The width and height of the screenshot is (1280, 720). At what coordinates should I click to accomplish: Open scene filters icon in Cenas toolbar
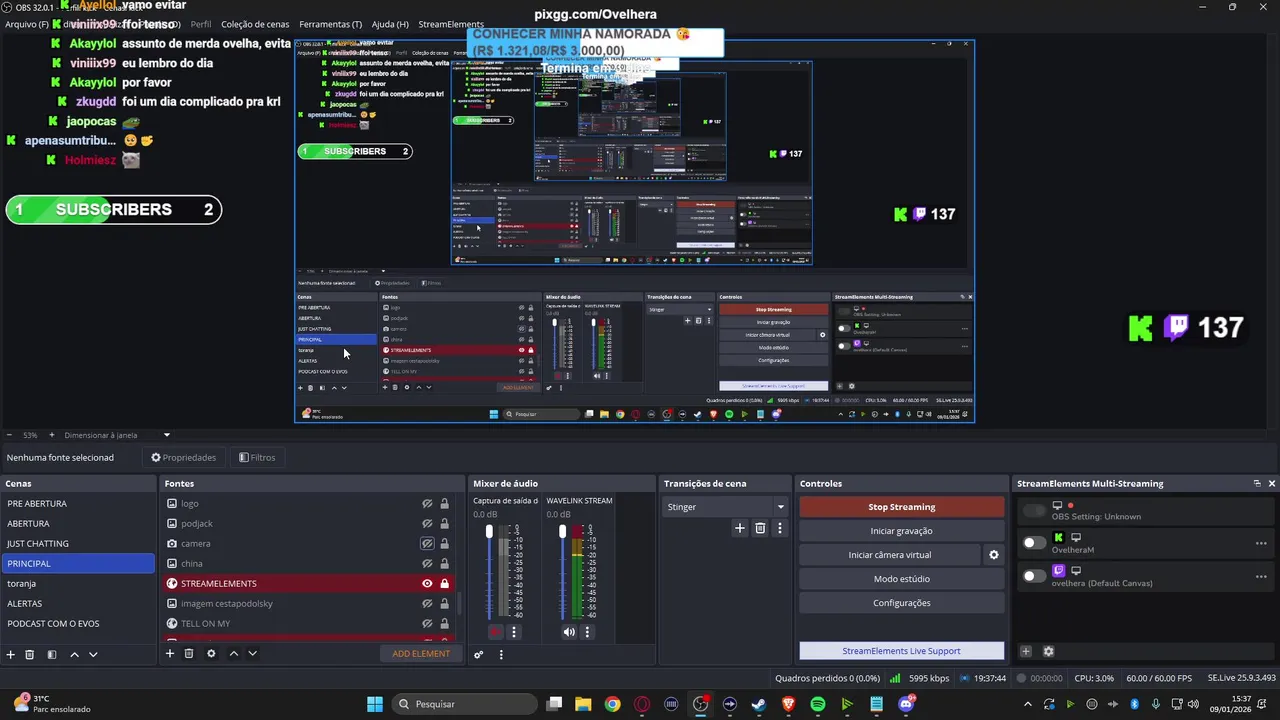[x=52, y=654]
